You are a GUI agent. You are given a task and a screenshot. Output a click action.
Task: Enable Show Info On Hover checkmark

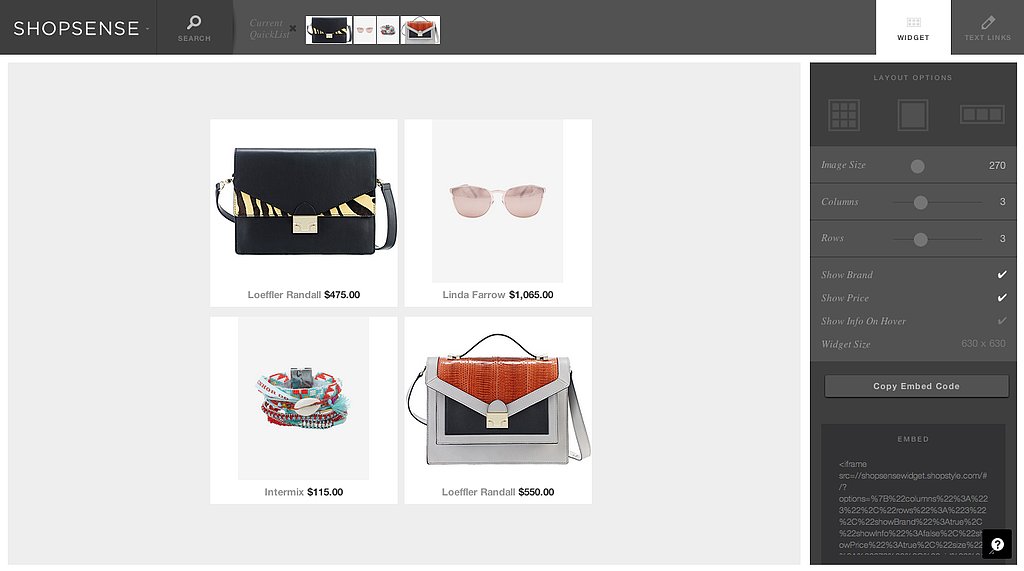[x=1002, y=321]
